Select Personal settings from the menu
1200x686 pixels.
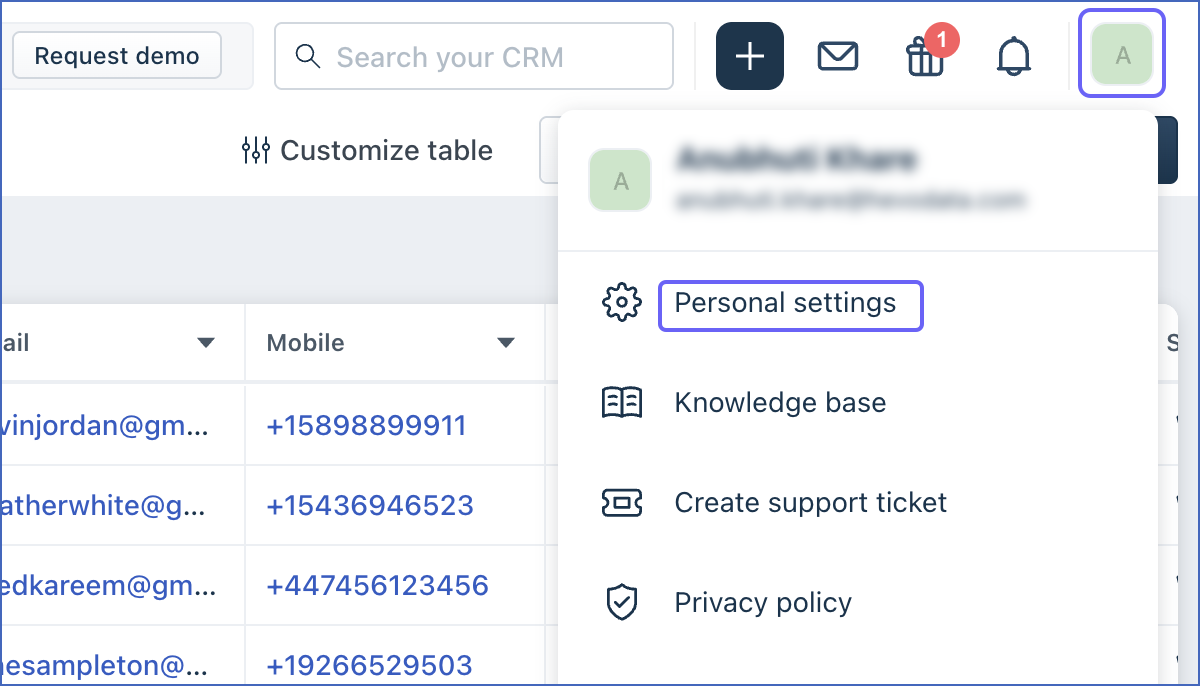[789, 302]
